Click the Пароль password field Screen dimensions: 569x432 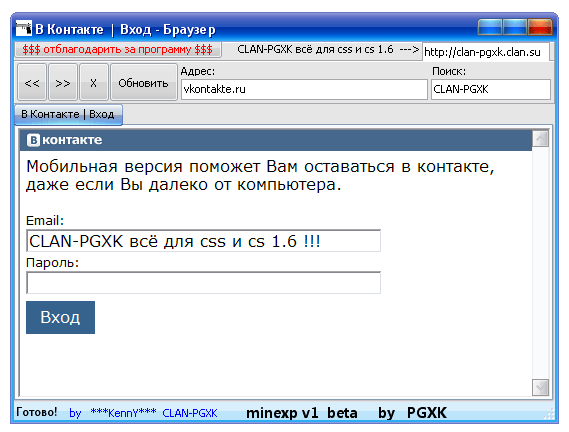tap(203, 282)
